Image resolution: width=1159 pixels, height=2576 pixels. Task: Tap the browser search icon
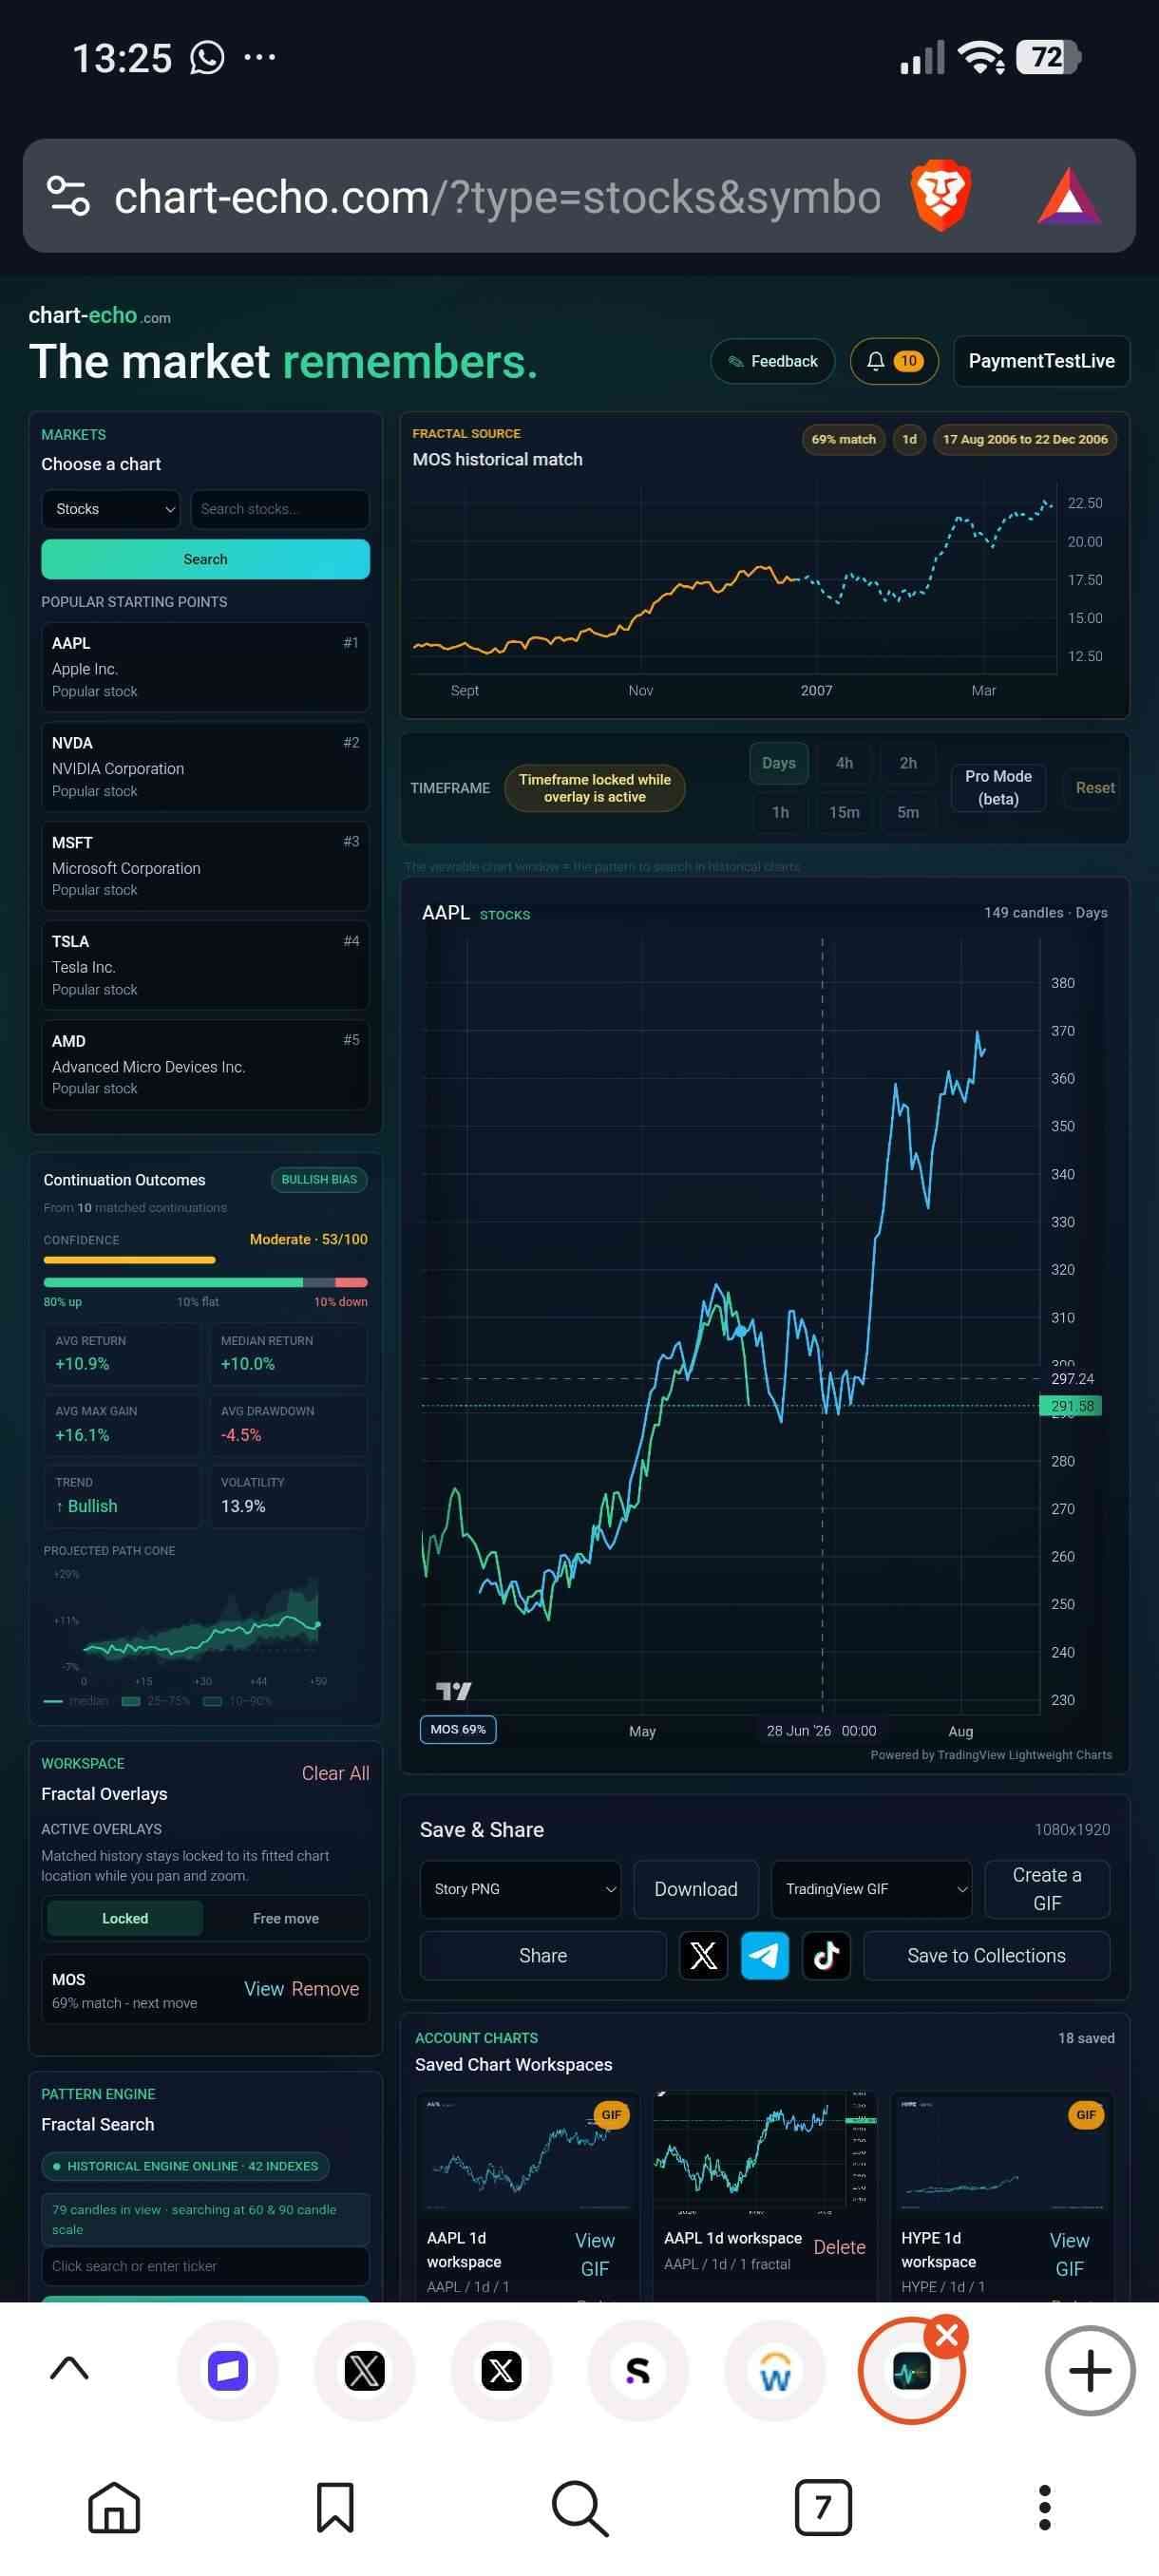click(x=580, y=2508)
